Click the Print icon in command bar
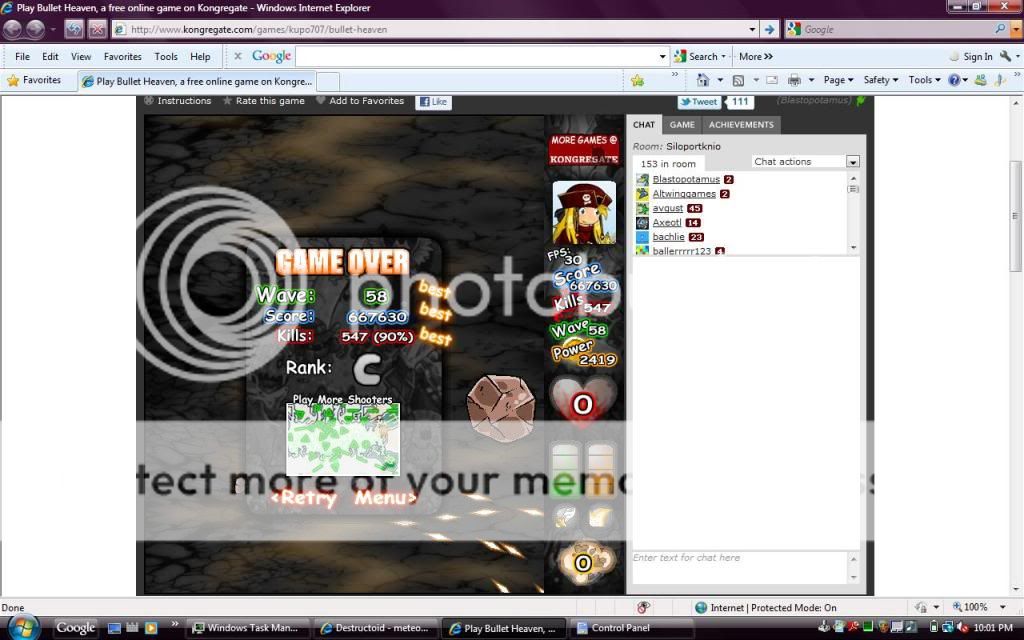1024x640 pixels. pyautogui.click(x=794, y=80)
